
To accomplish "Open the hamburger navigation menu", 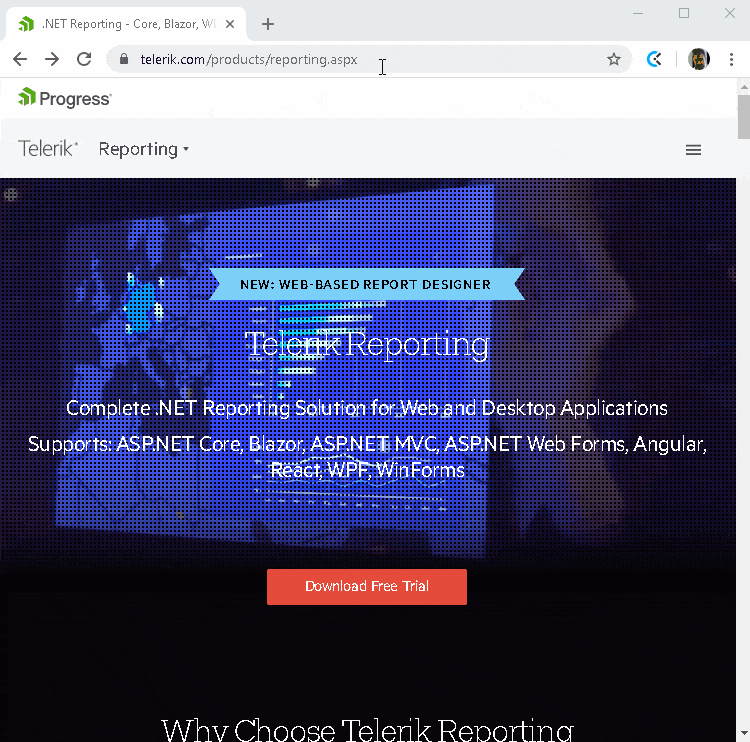I will (x=693, y=150).
